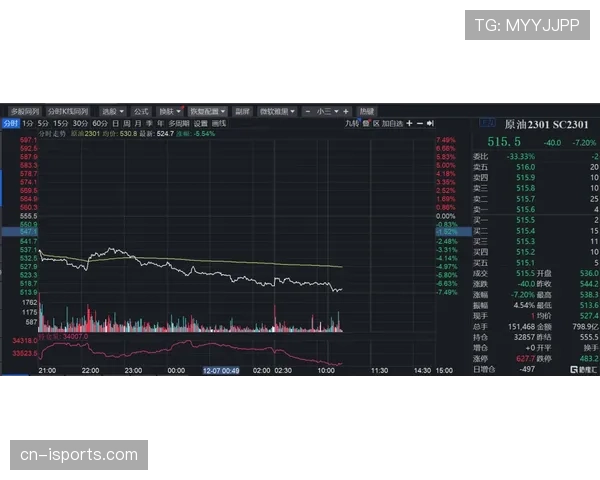Select the 卖三 515.8 order row
600x480 pixels.
point(535,188)
